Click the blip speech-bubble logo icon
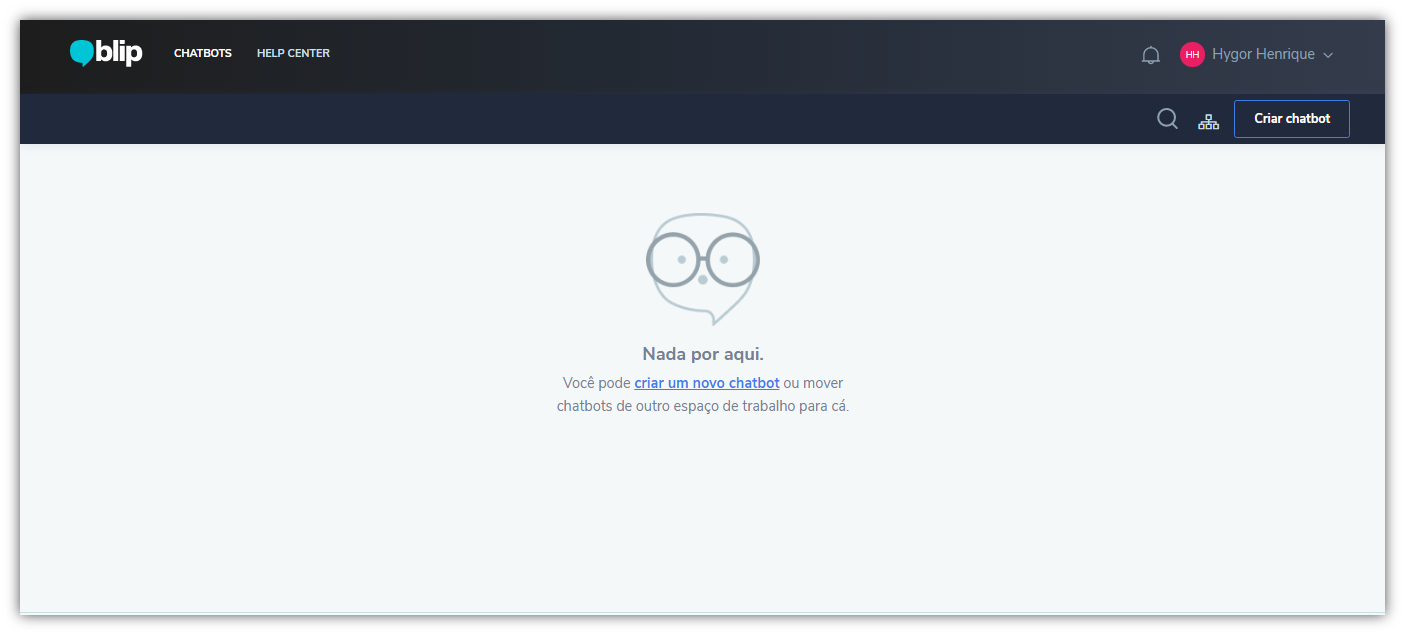 [82, 53]
